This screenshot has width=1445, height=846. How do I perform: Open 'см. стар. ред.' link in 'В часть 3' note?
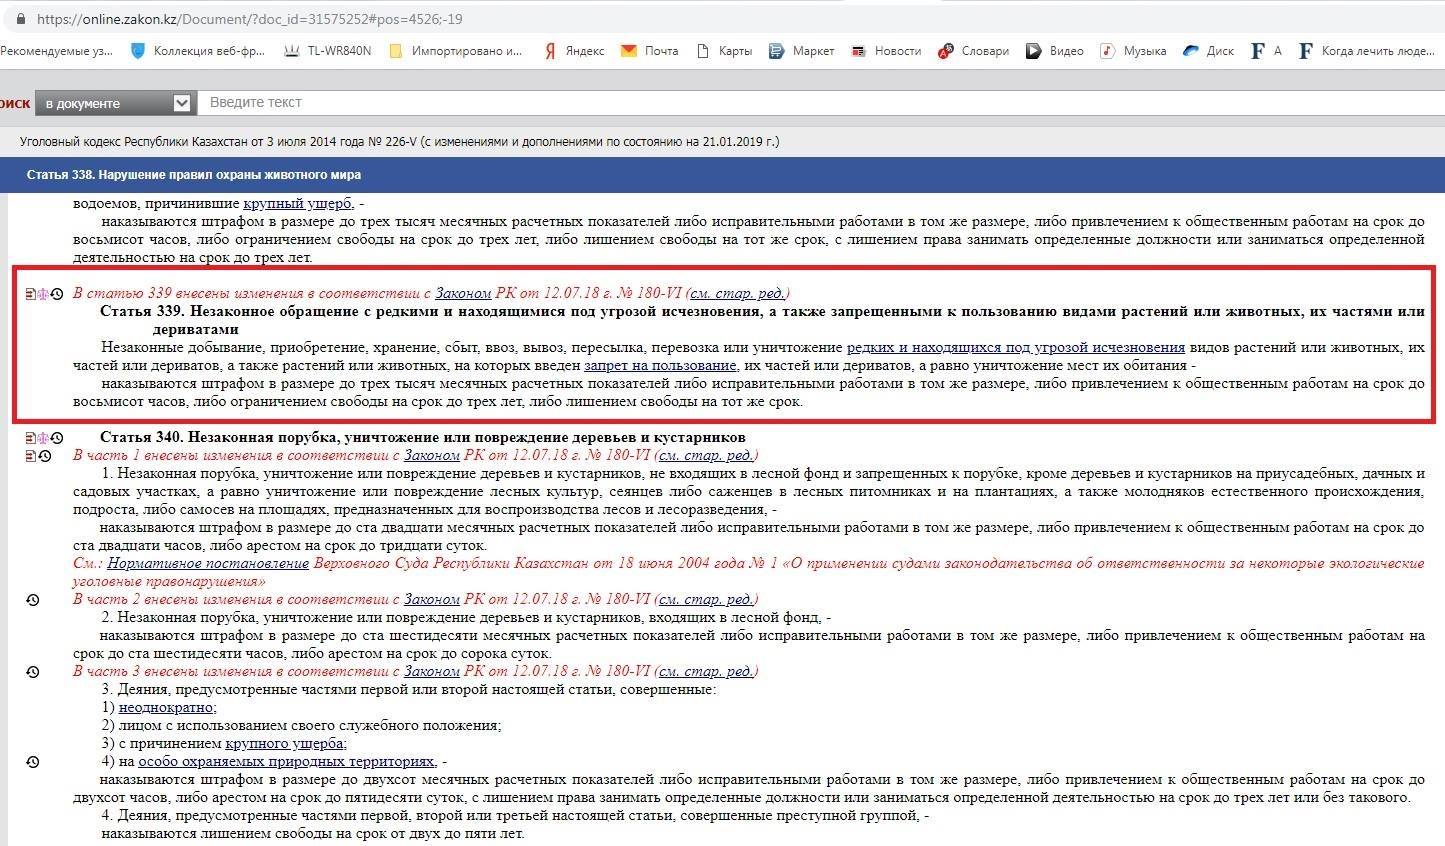tap(706, 672)
